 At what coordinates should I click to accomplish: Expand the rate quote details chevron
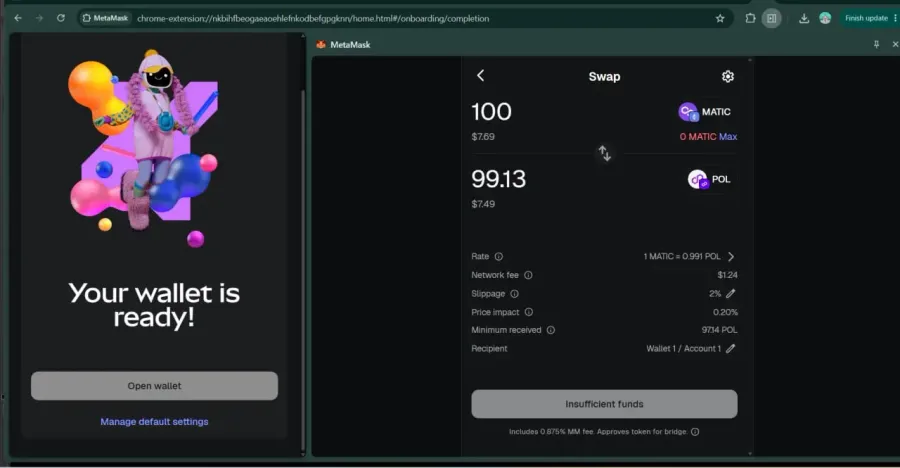(731, 257)
